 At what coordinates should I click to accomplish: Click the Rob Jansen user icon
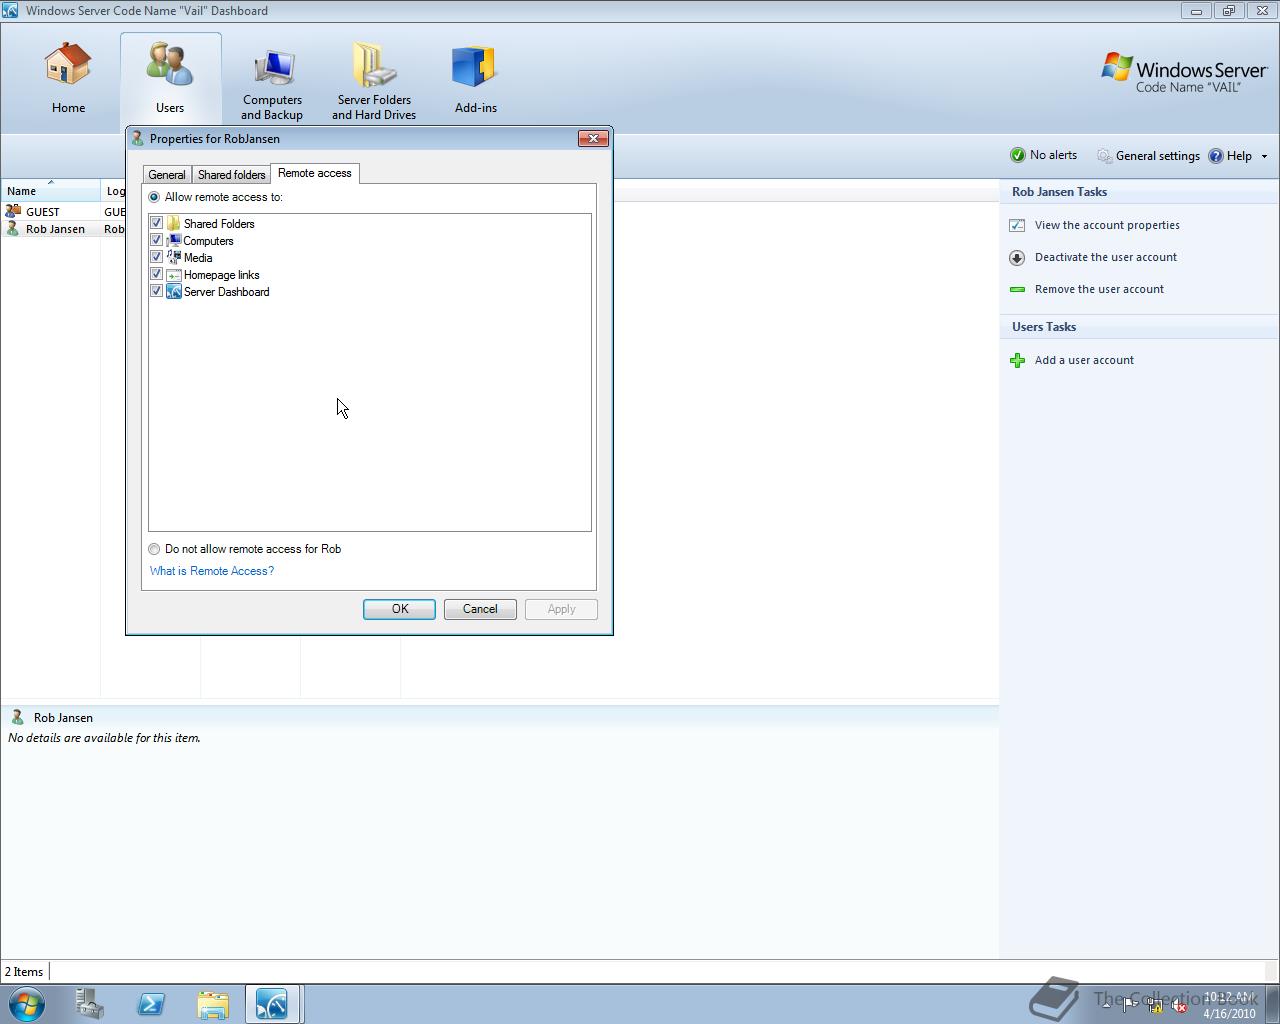tap(13, 228)
